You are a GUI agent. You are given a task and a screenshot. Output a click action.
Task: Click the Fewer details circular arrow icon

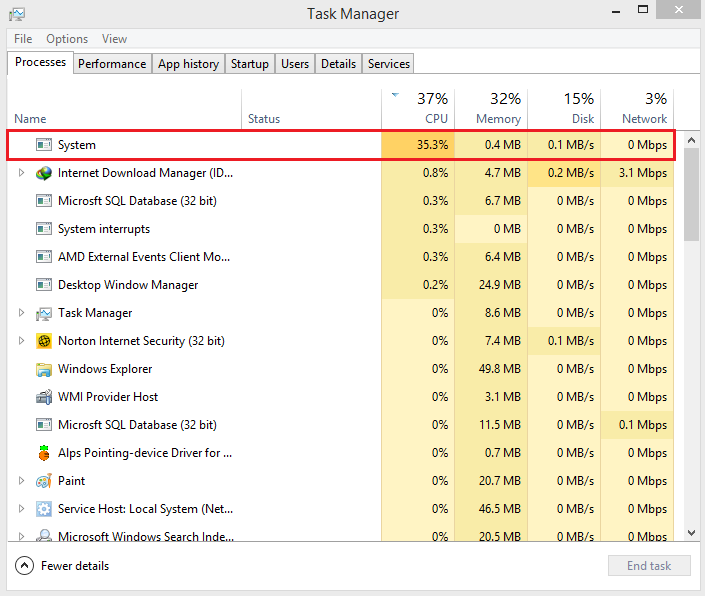24,565
